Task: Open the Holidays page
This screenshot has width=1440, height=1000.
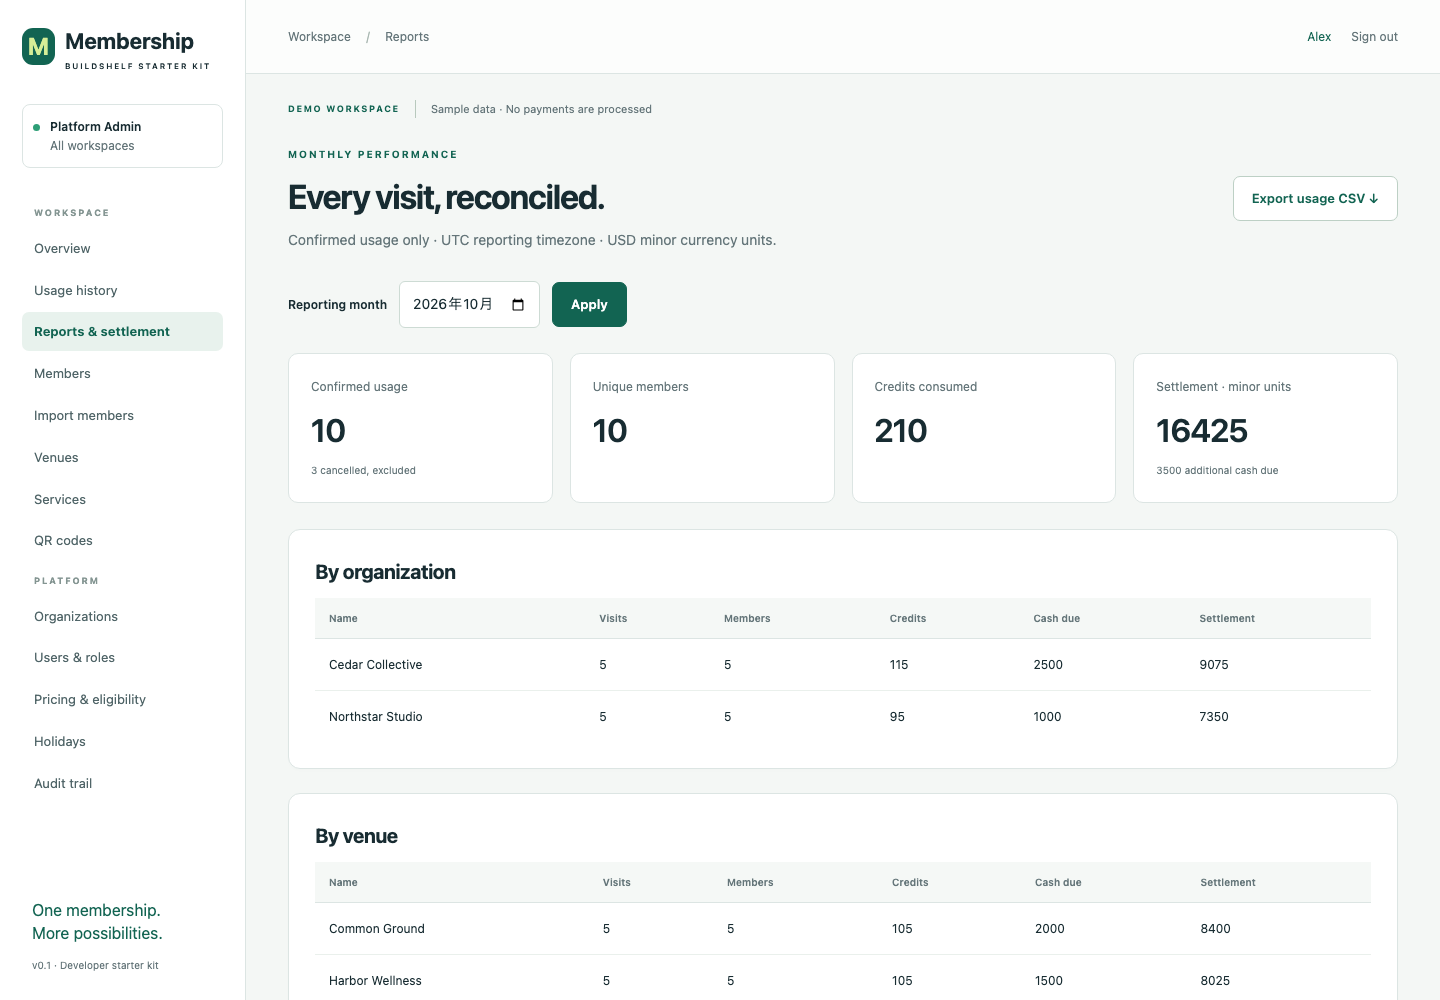Action: click(122, 741)
